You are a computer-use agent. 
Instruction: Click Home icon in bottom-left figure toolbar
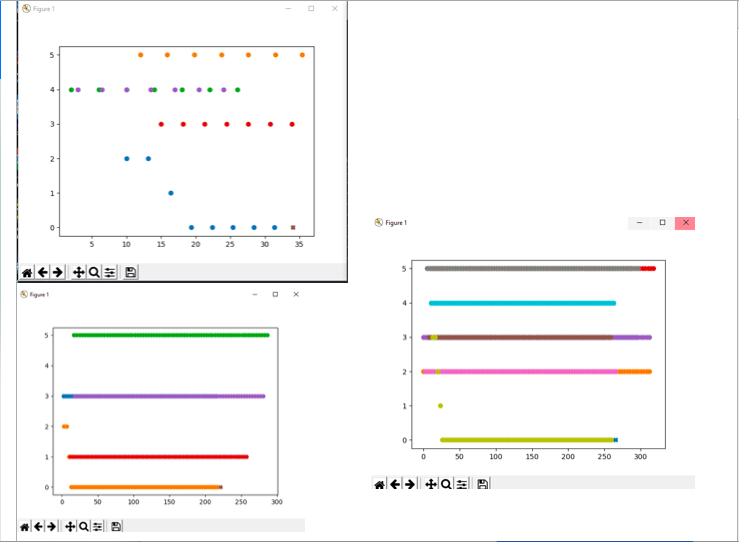pos(25,526)
